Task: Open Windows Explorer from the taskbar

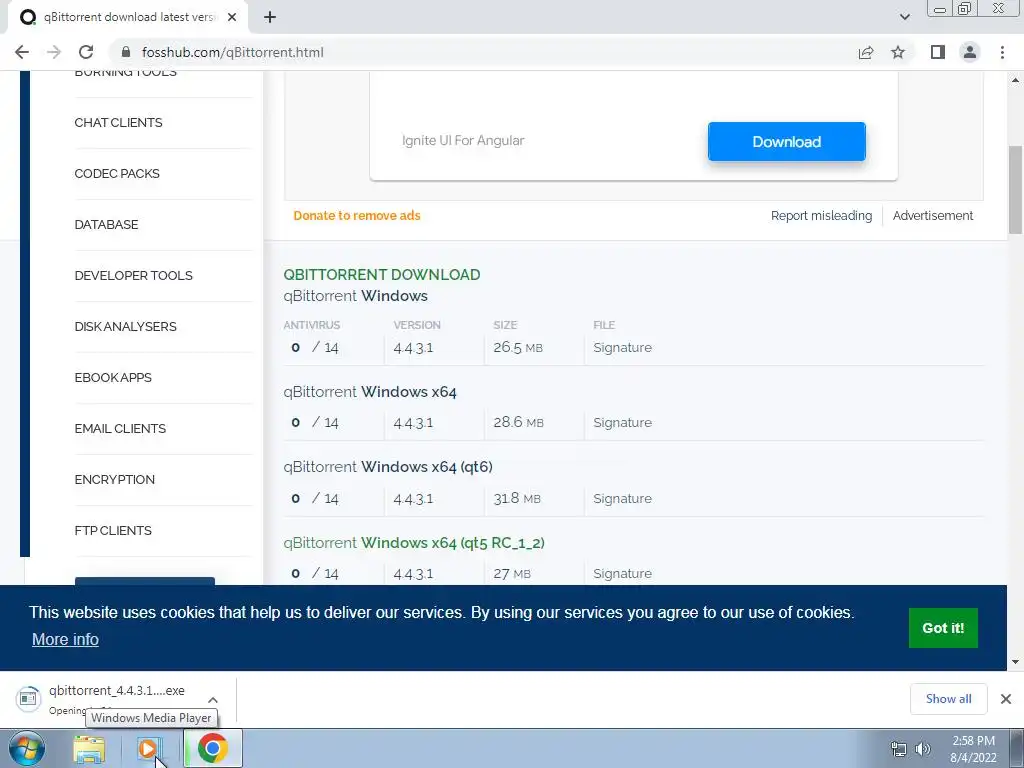Action: 89,750
